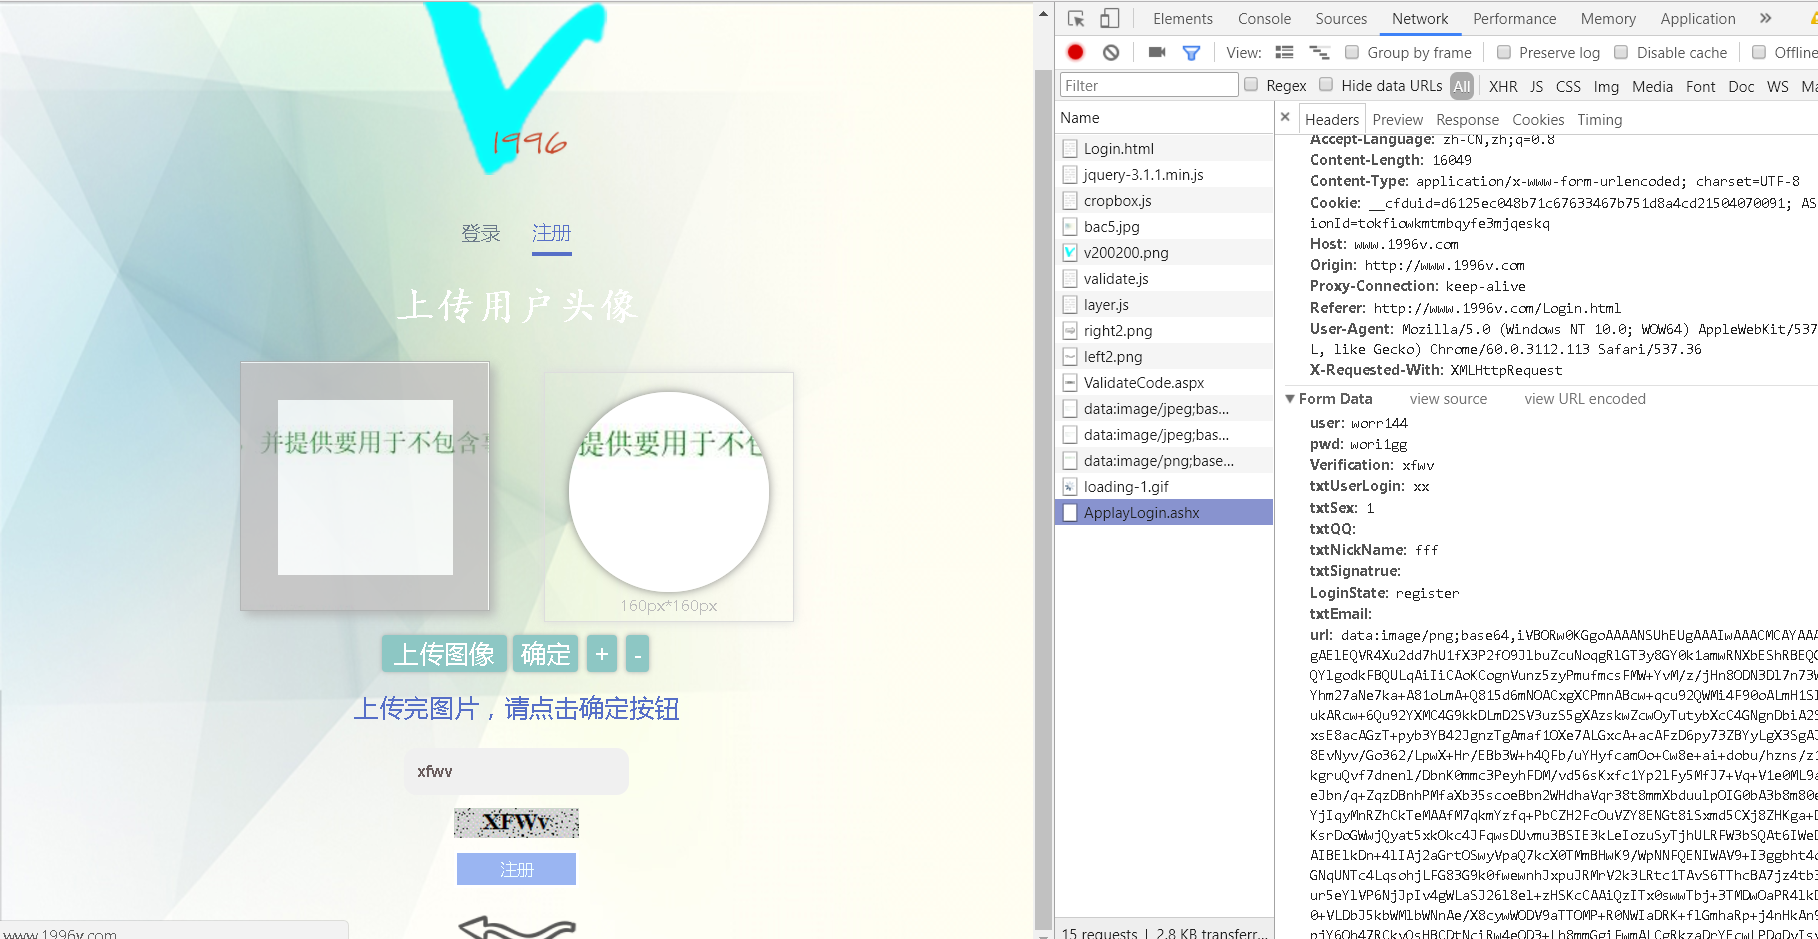Switch to large request rows view
This screenshot has height=939, width=1818.
point(1285,53)
